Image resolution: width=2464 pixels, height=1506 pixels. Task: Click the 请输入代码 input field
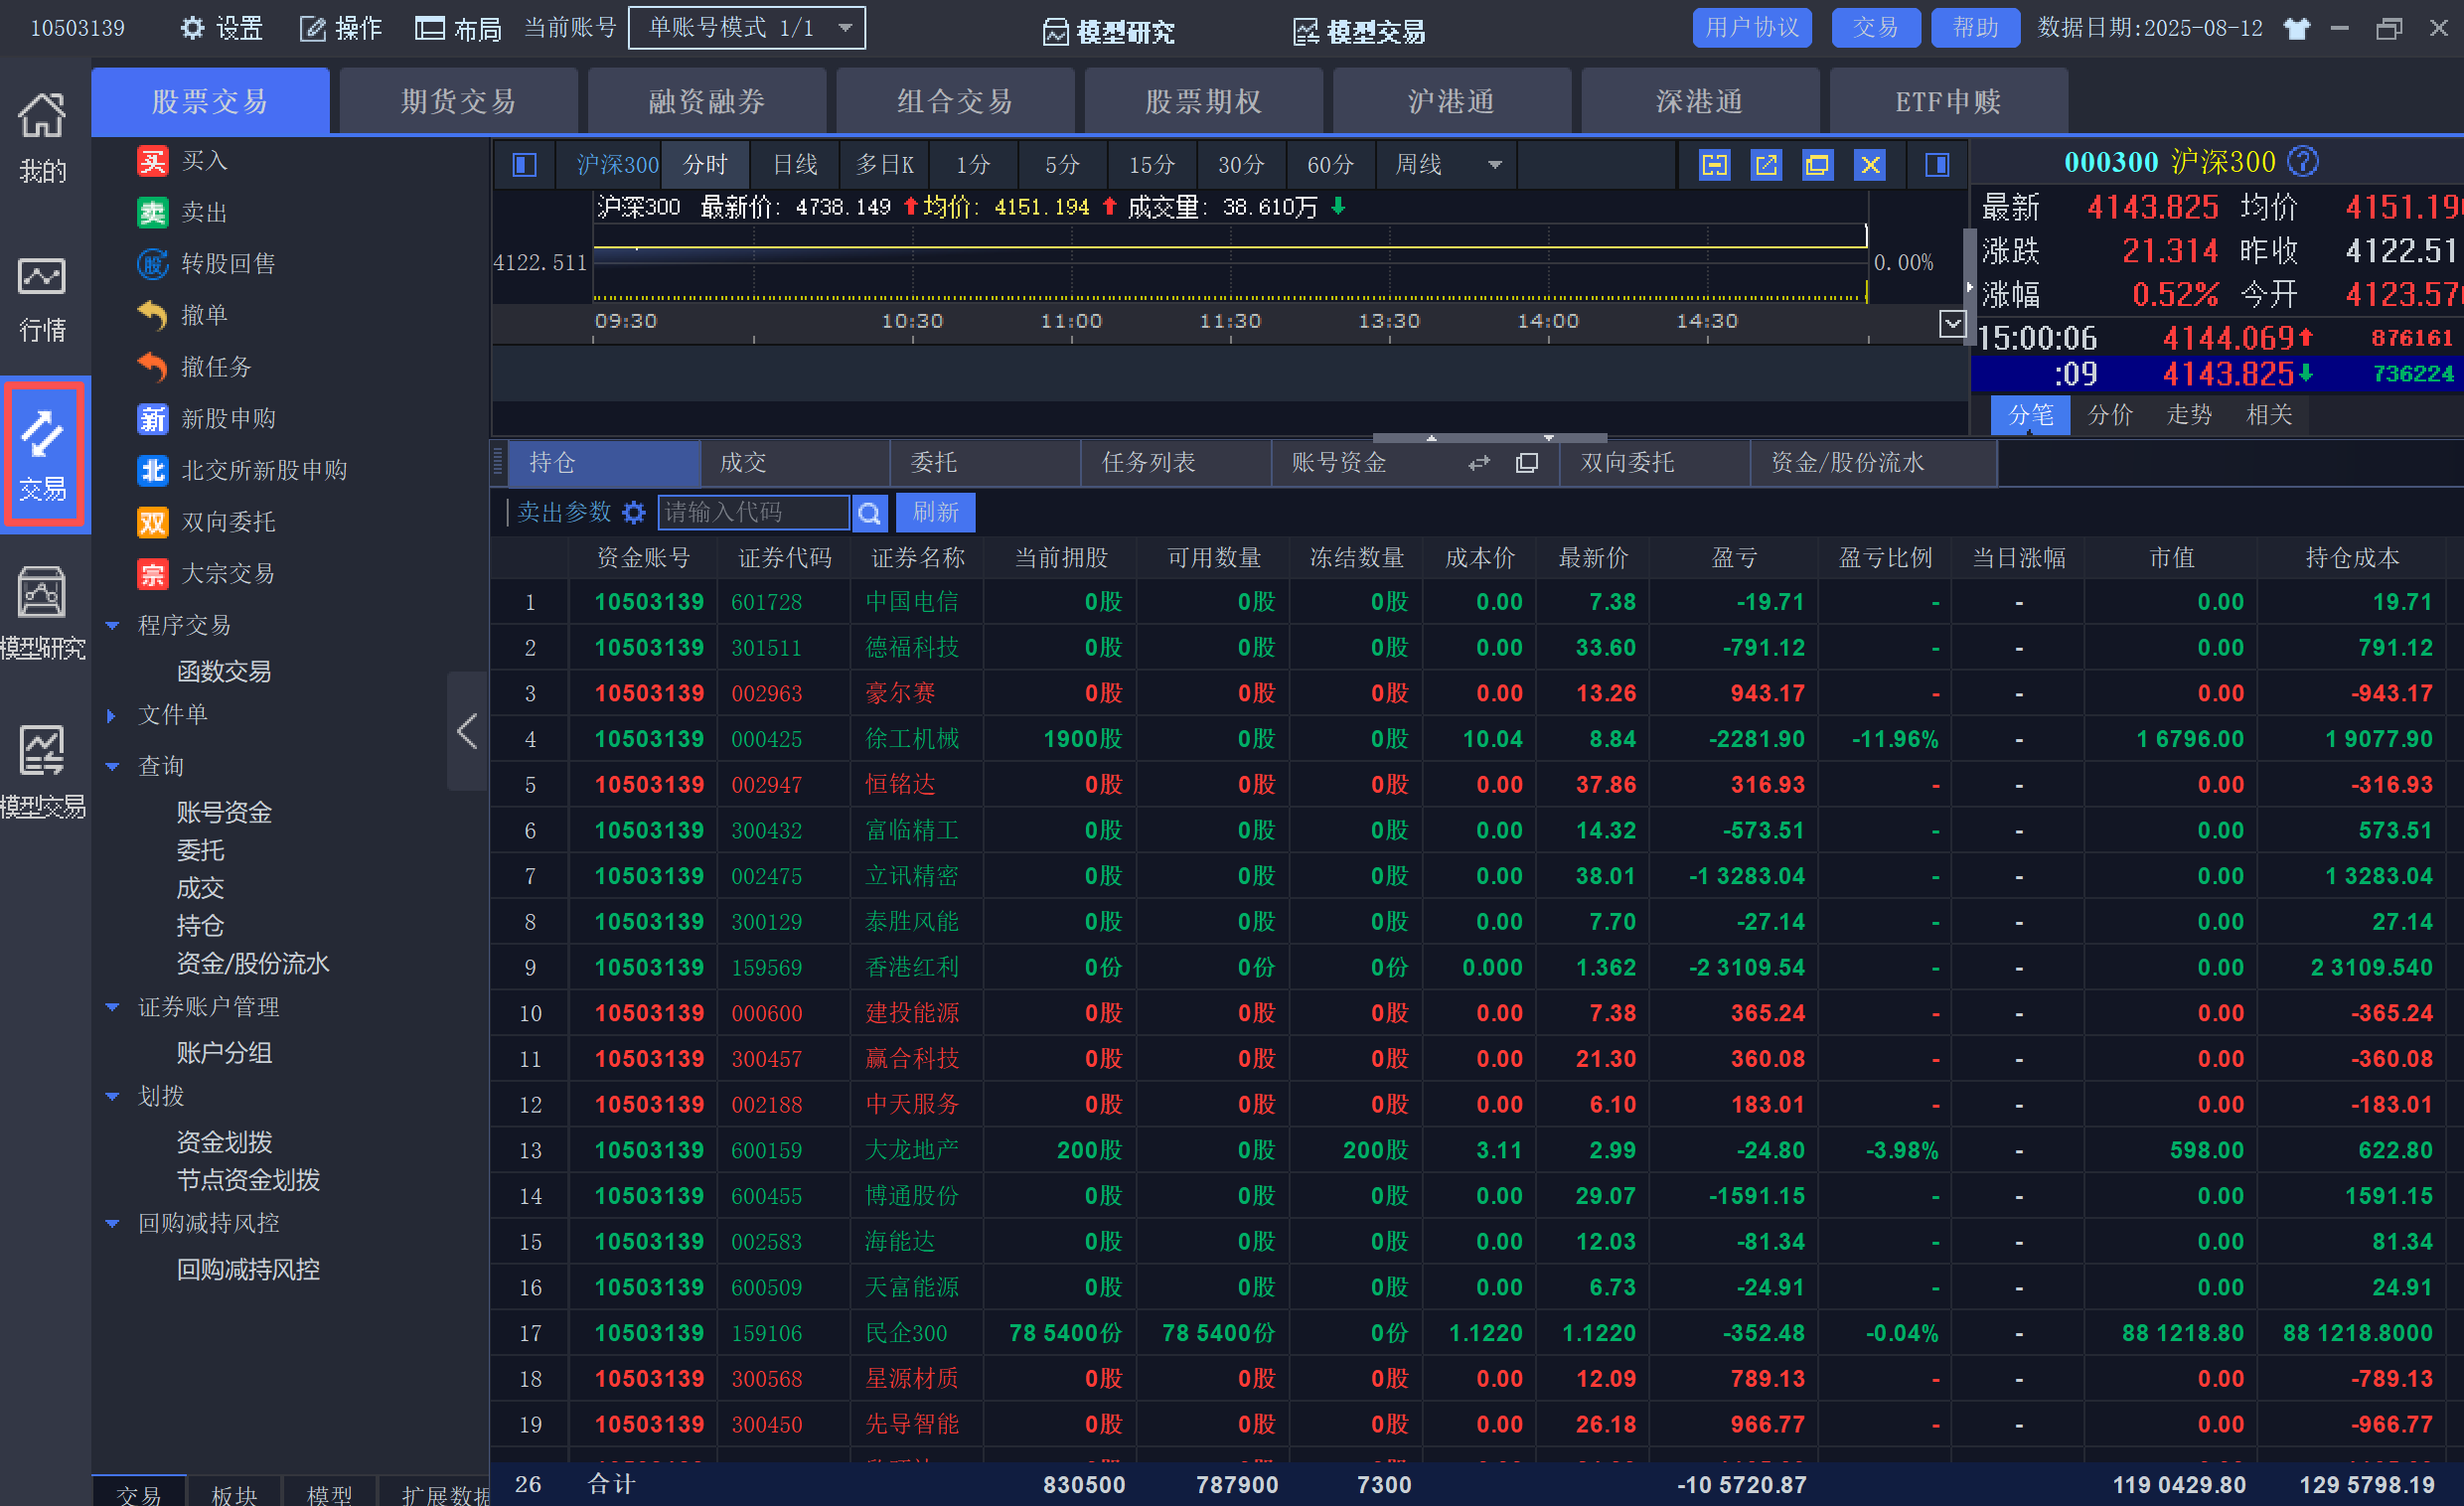[x=752, y=513]
